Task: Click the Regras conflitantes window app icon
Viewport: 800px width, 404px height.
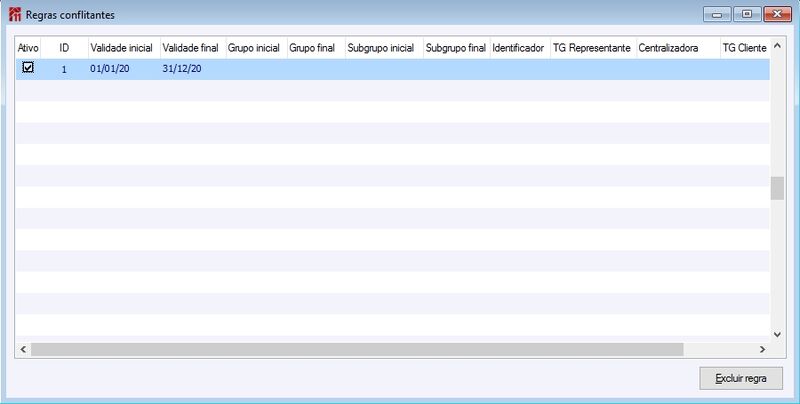Action: [15, 14]
